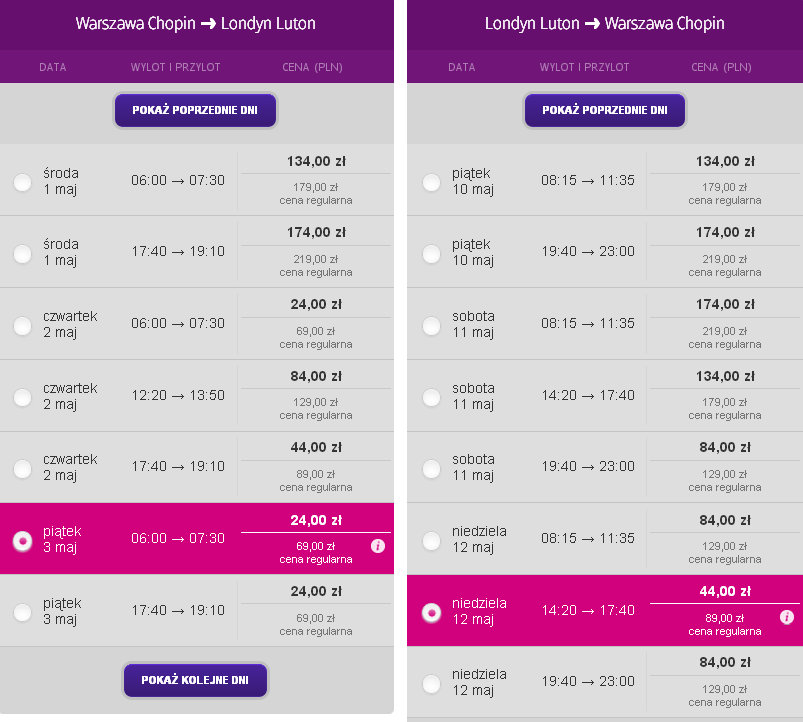Click info icon on 12 maj 14:20 flight
This screenshot has width=803, height=722.
(787, 617)
